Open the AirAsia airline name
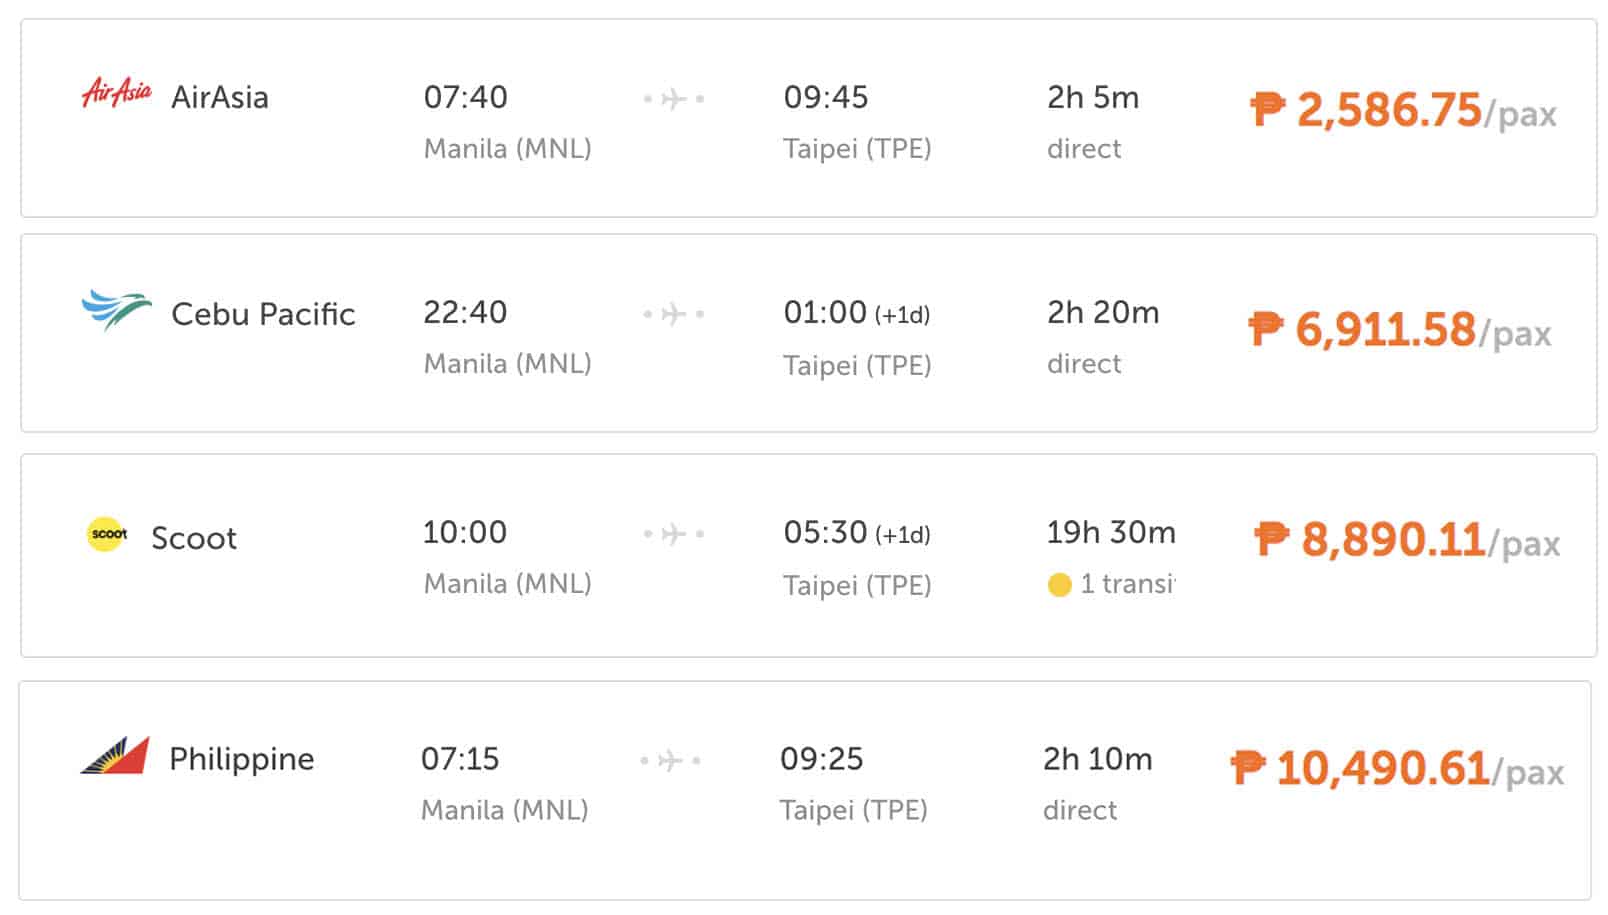Image resolution: width=1608 pixels, height=915 pixels. click(x=220, y=98)
